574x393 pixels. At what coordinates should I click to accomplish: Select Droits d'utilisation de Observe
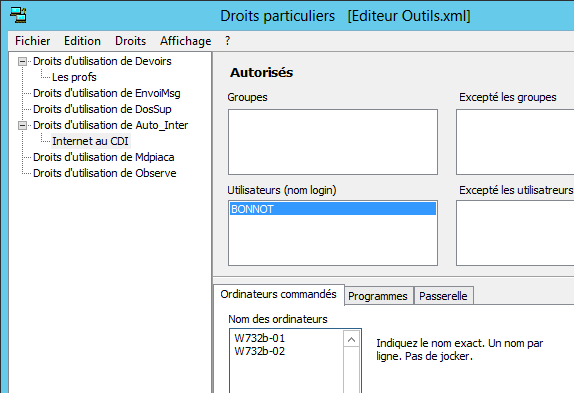pos(105,173)
